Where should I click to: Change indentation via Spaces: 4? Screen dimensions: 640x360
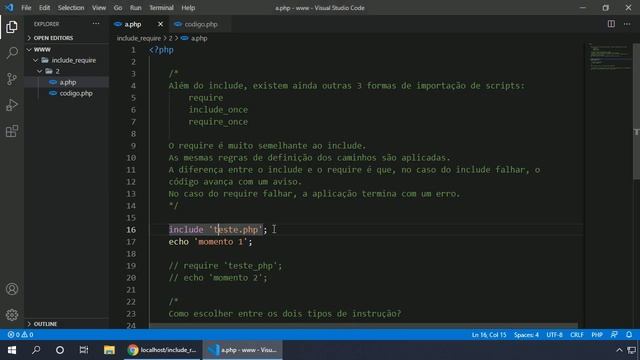point(526,335)
